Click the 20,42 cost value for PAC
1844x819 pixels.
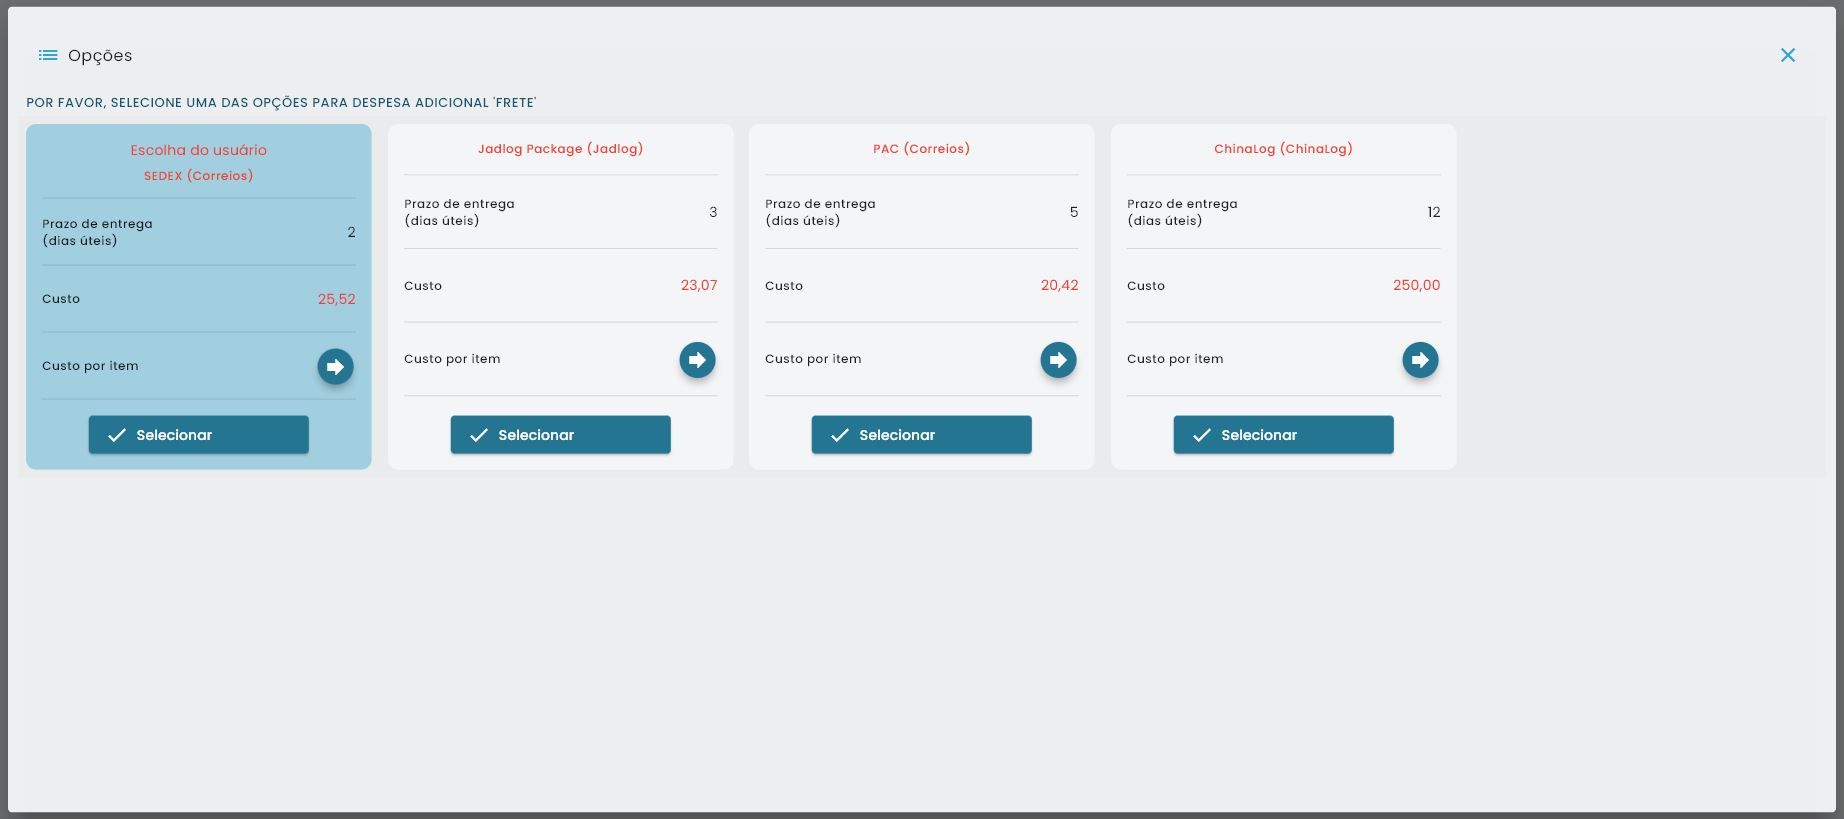(1059, 286)
